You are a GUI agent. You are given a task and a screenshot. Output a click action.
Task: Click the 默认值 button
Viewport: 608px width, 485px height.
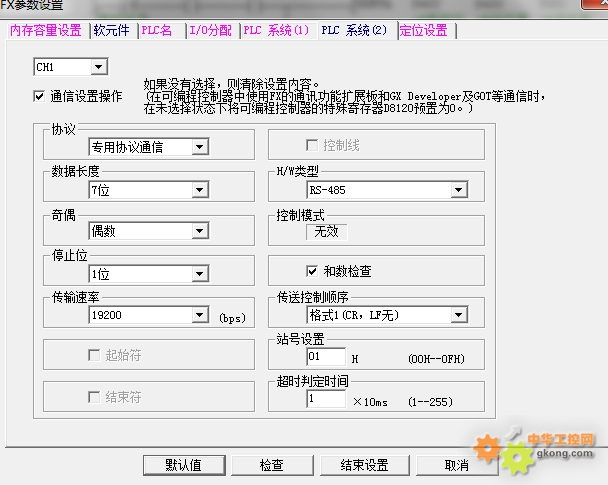[184, 465]
